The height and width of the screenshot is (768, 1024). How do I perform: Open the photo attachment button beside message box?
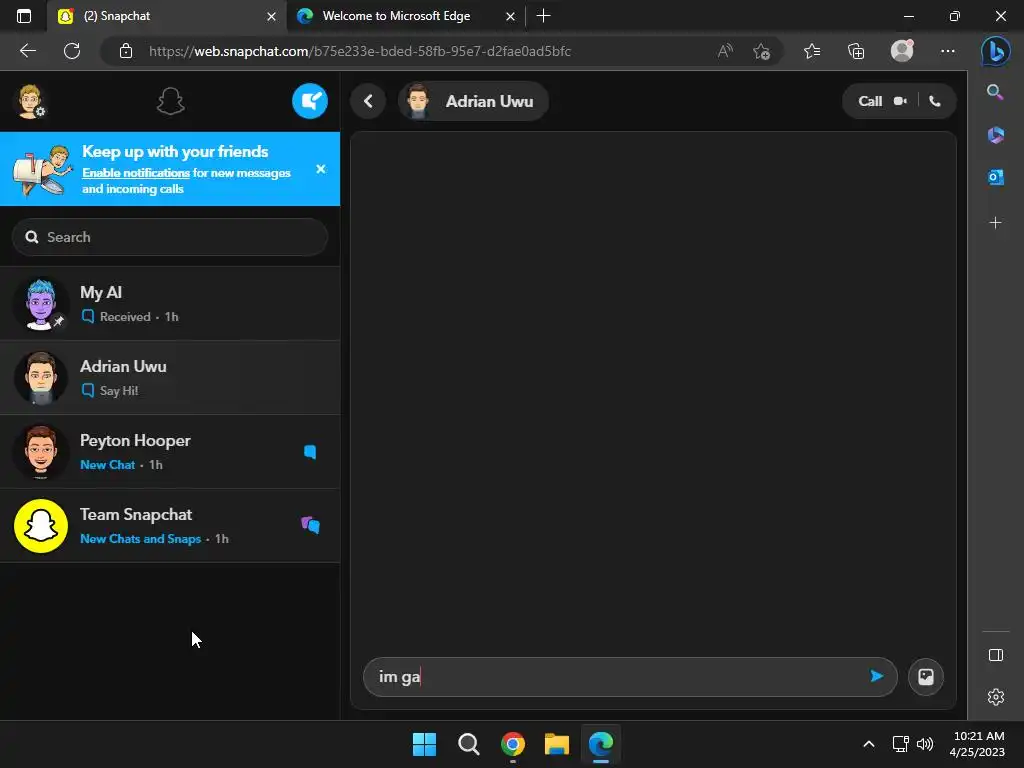(925, 677)
